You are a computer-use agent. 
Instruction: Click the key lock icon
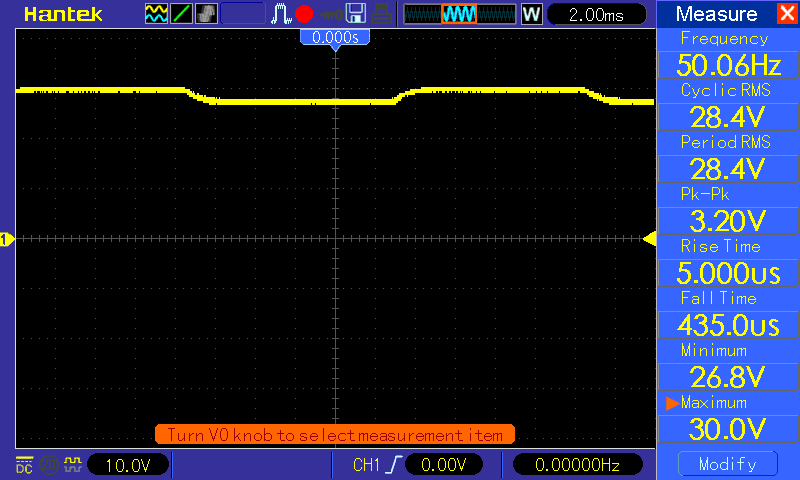(332, 14)
